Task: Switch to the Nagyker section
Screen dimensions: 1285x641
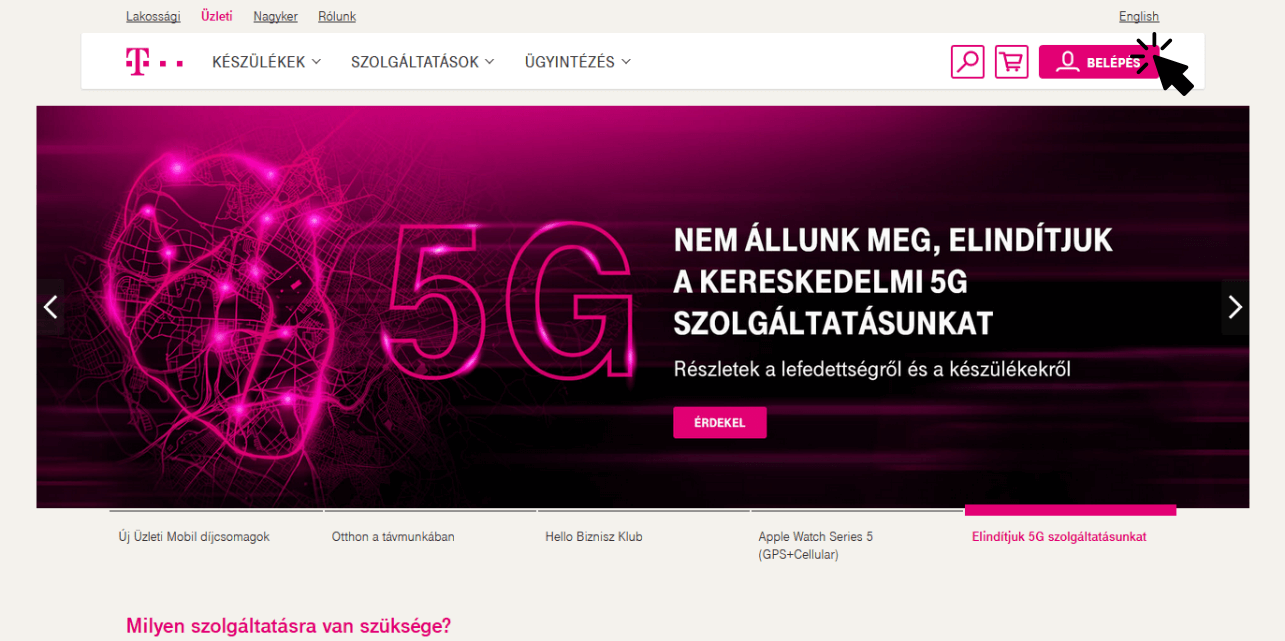Action: click(275, 16)
